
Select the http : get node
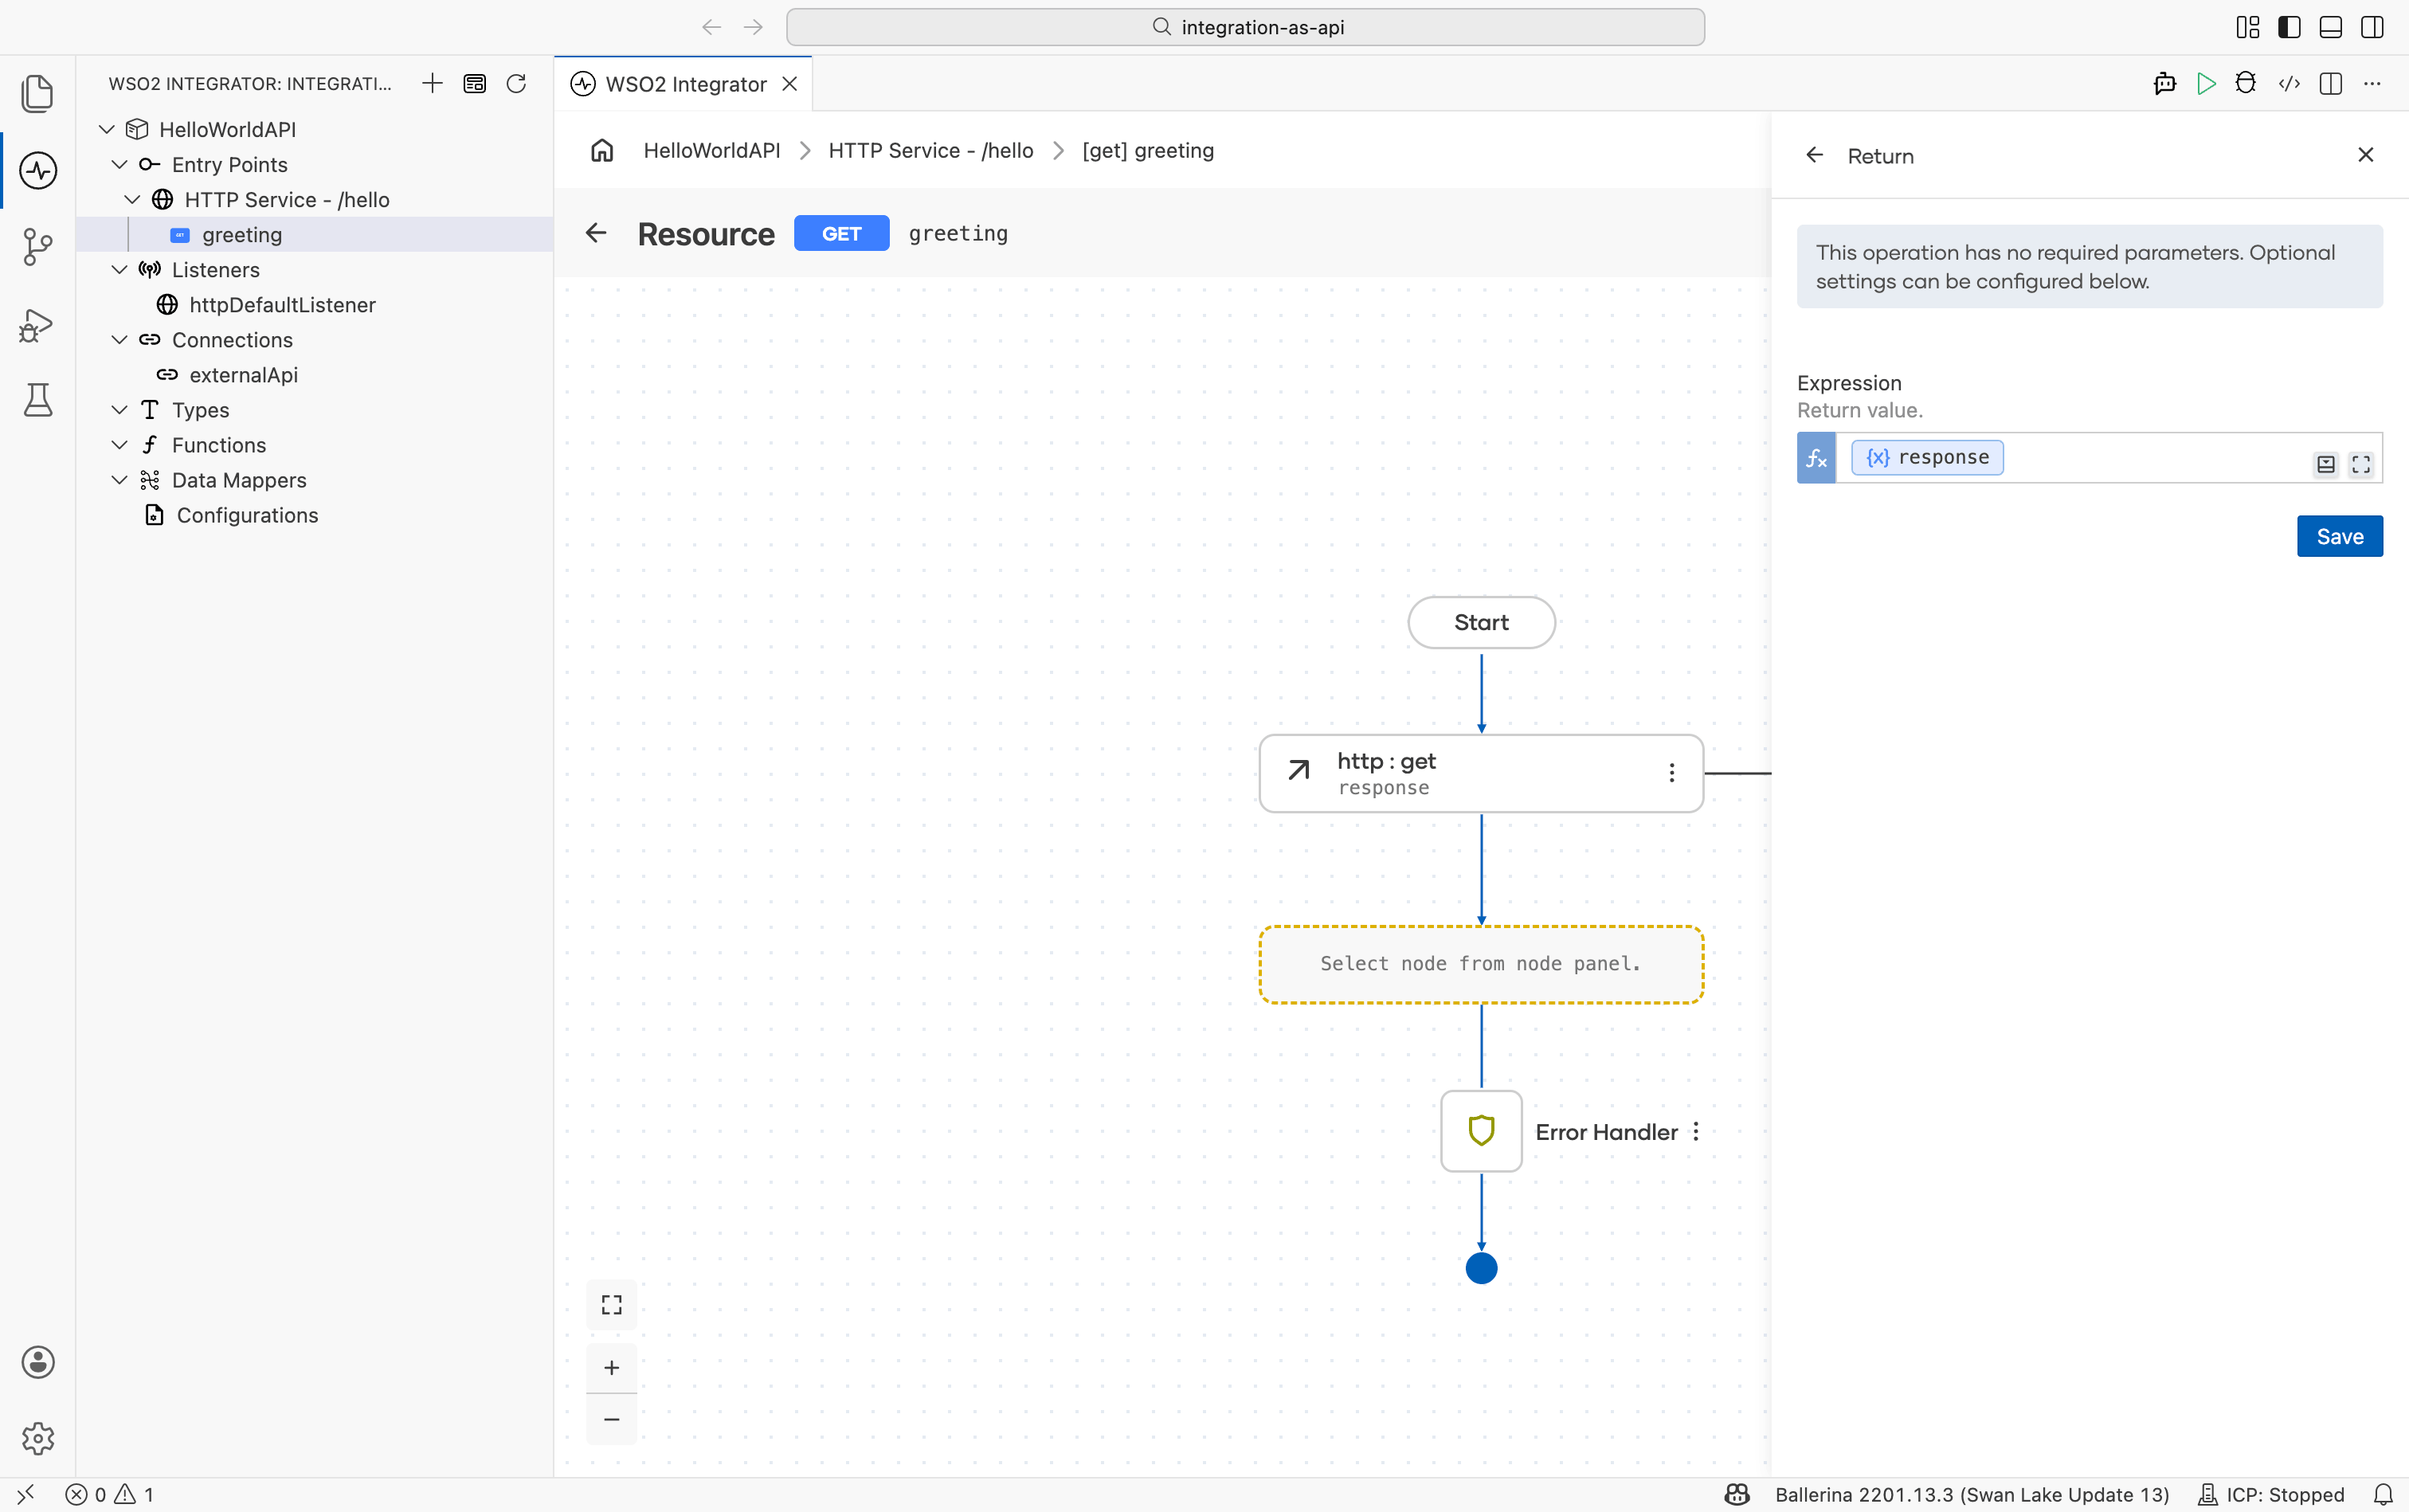pos(1481,773)
